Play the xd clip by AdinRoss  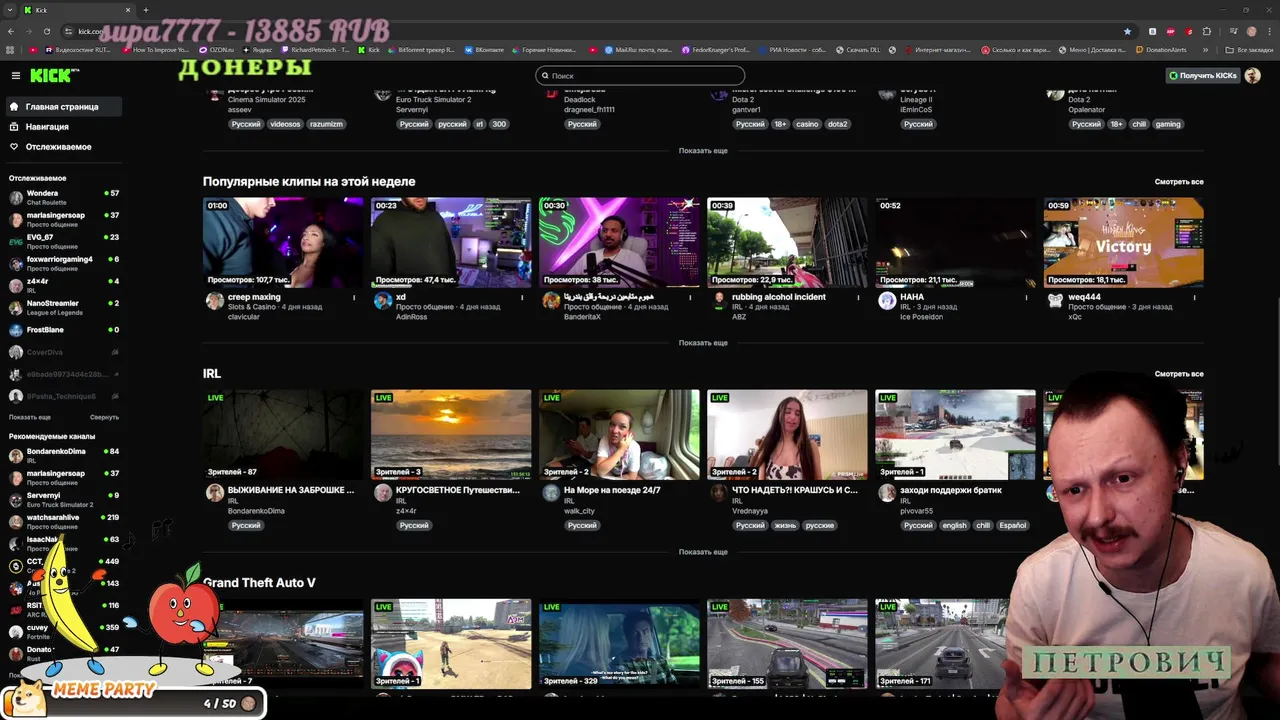(x=451, y=242)
